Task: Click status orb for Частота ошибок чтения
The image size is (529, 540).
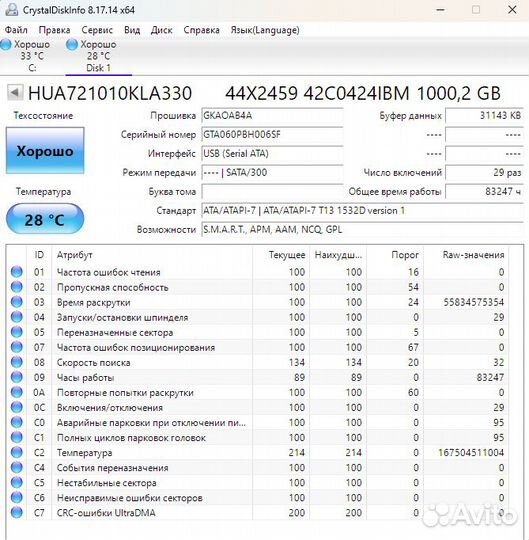Action: pyautogui.click(x=17, y=272)
